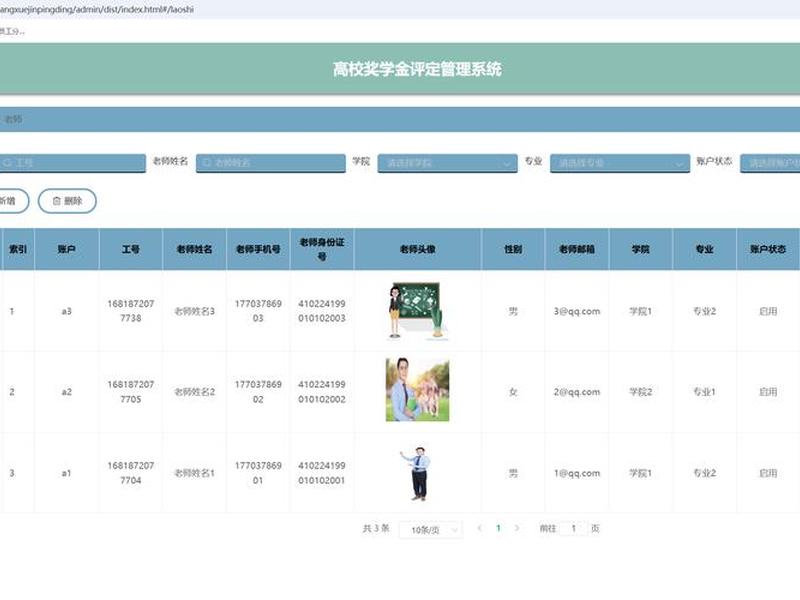Click name cell 老师姓名1

[x=194, y=473]
